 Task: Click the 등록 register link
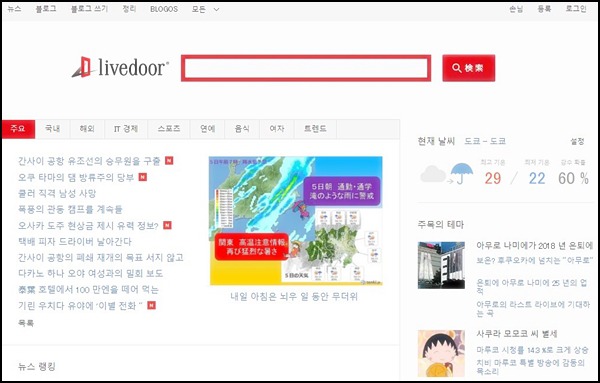(544, 9)
